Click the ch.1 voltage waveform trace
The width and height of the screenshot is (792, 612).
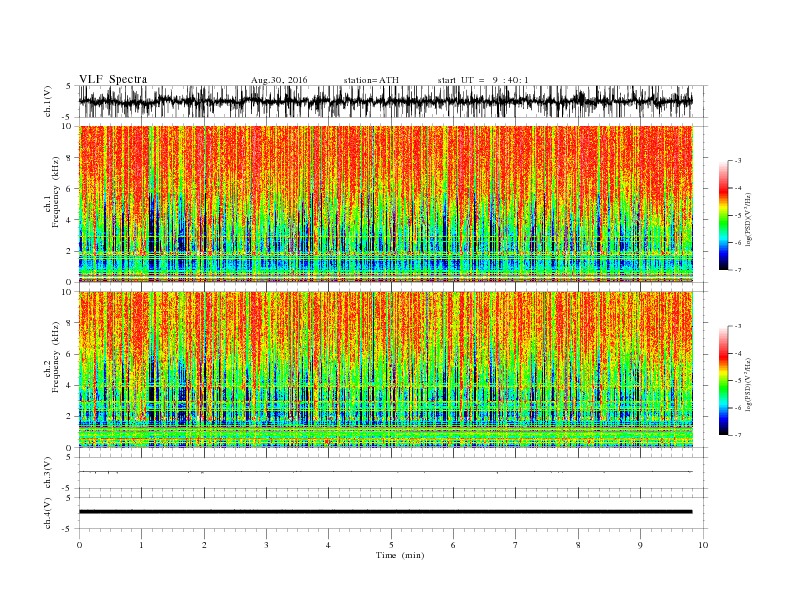tap(386, 101)
